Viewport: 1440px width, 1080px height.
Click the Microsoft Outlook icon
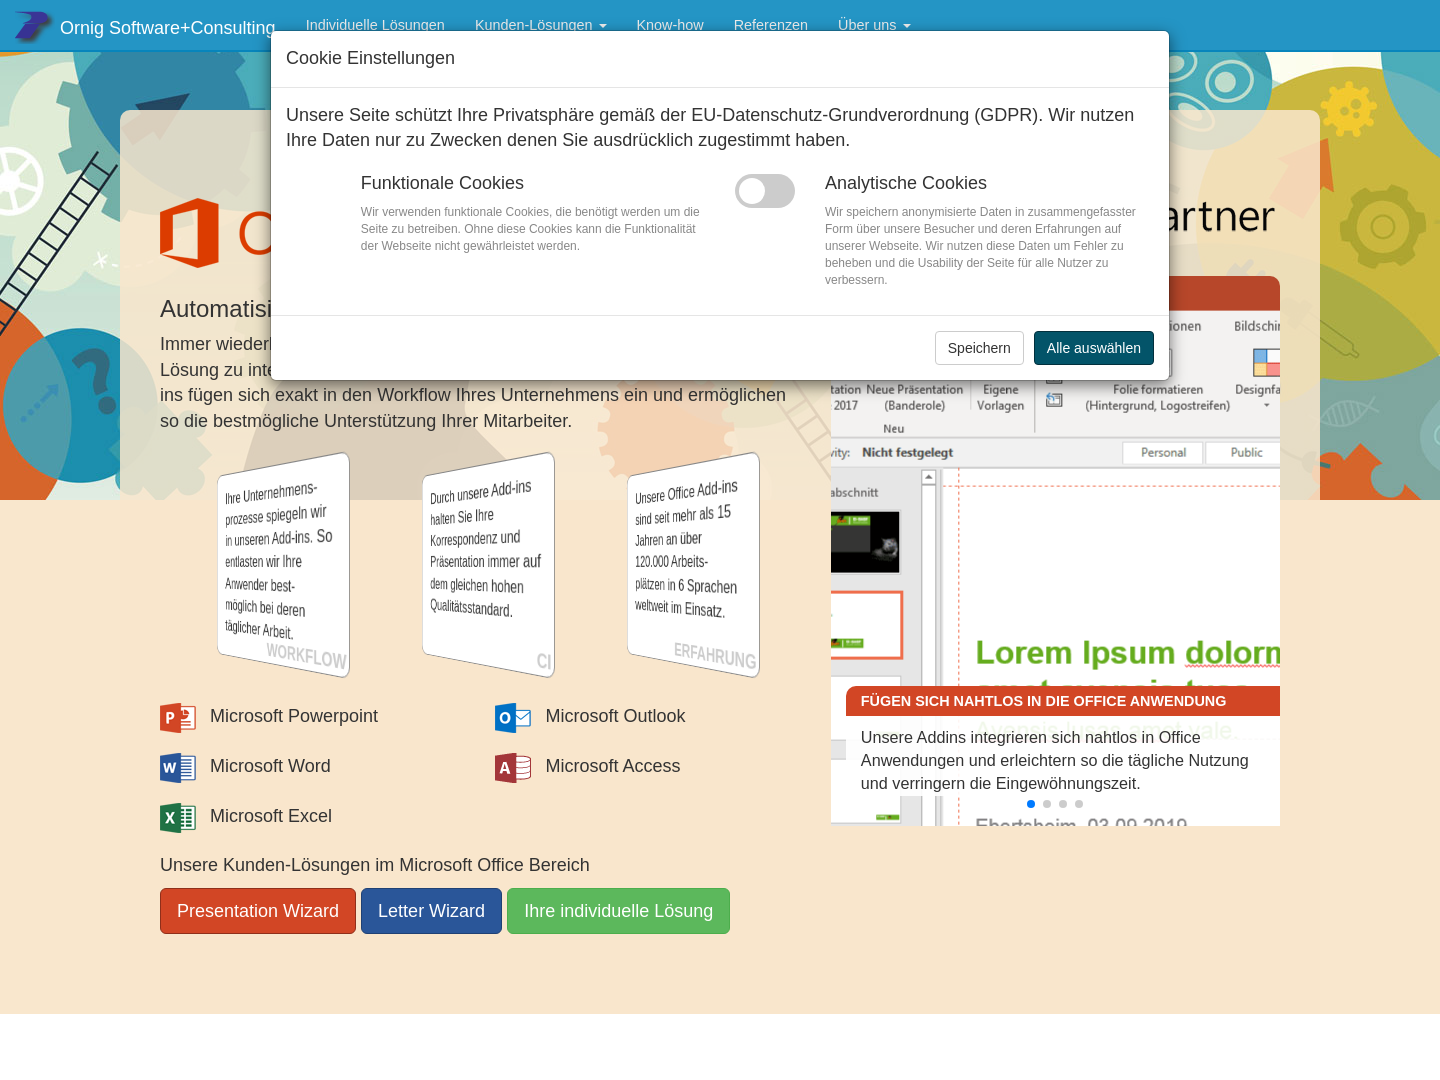tap(513, 717)
